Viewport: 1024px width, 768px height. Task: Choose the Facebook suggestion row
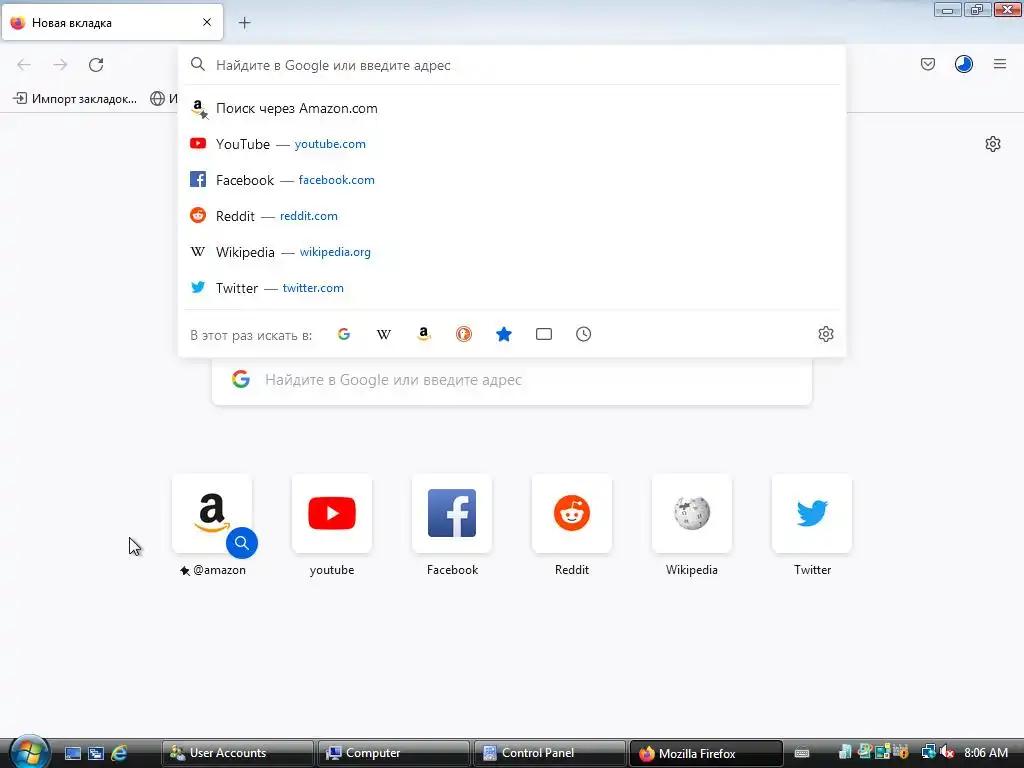click(512, 180)
